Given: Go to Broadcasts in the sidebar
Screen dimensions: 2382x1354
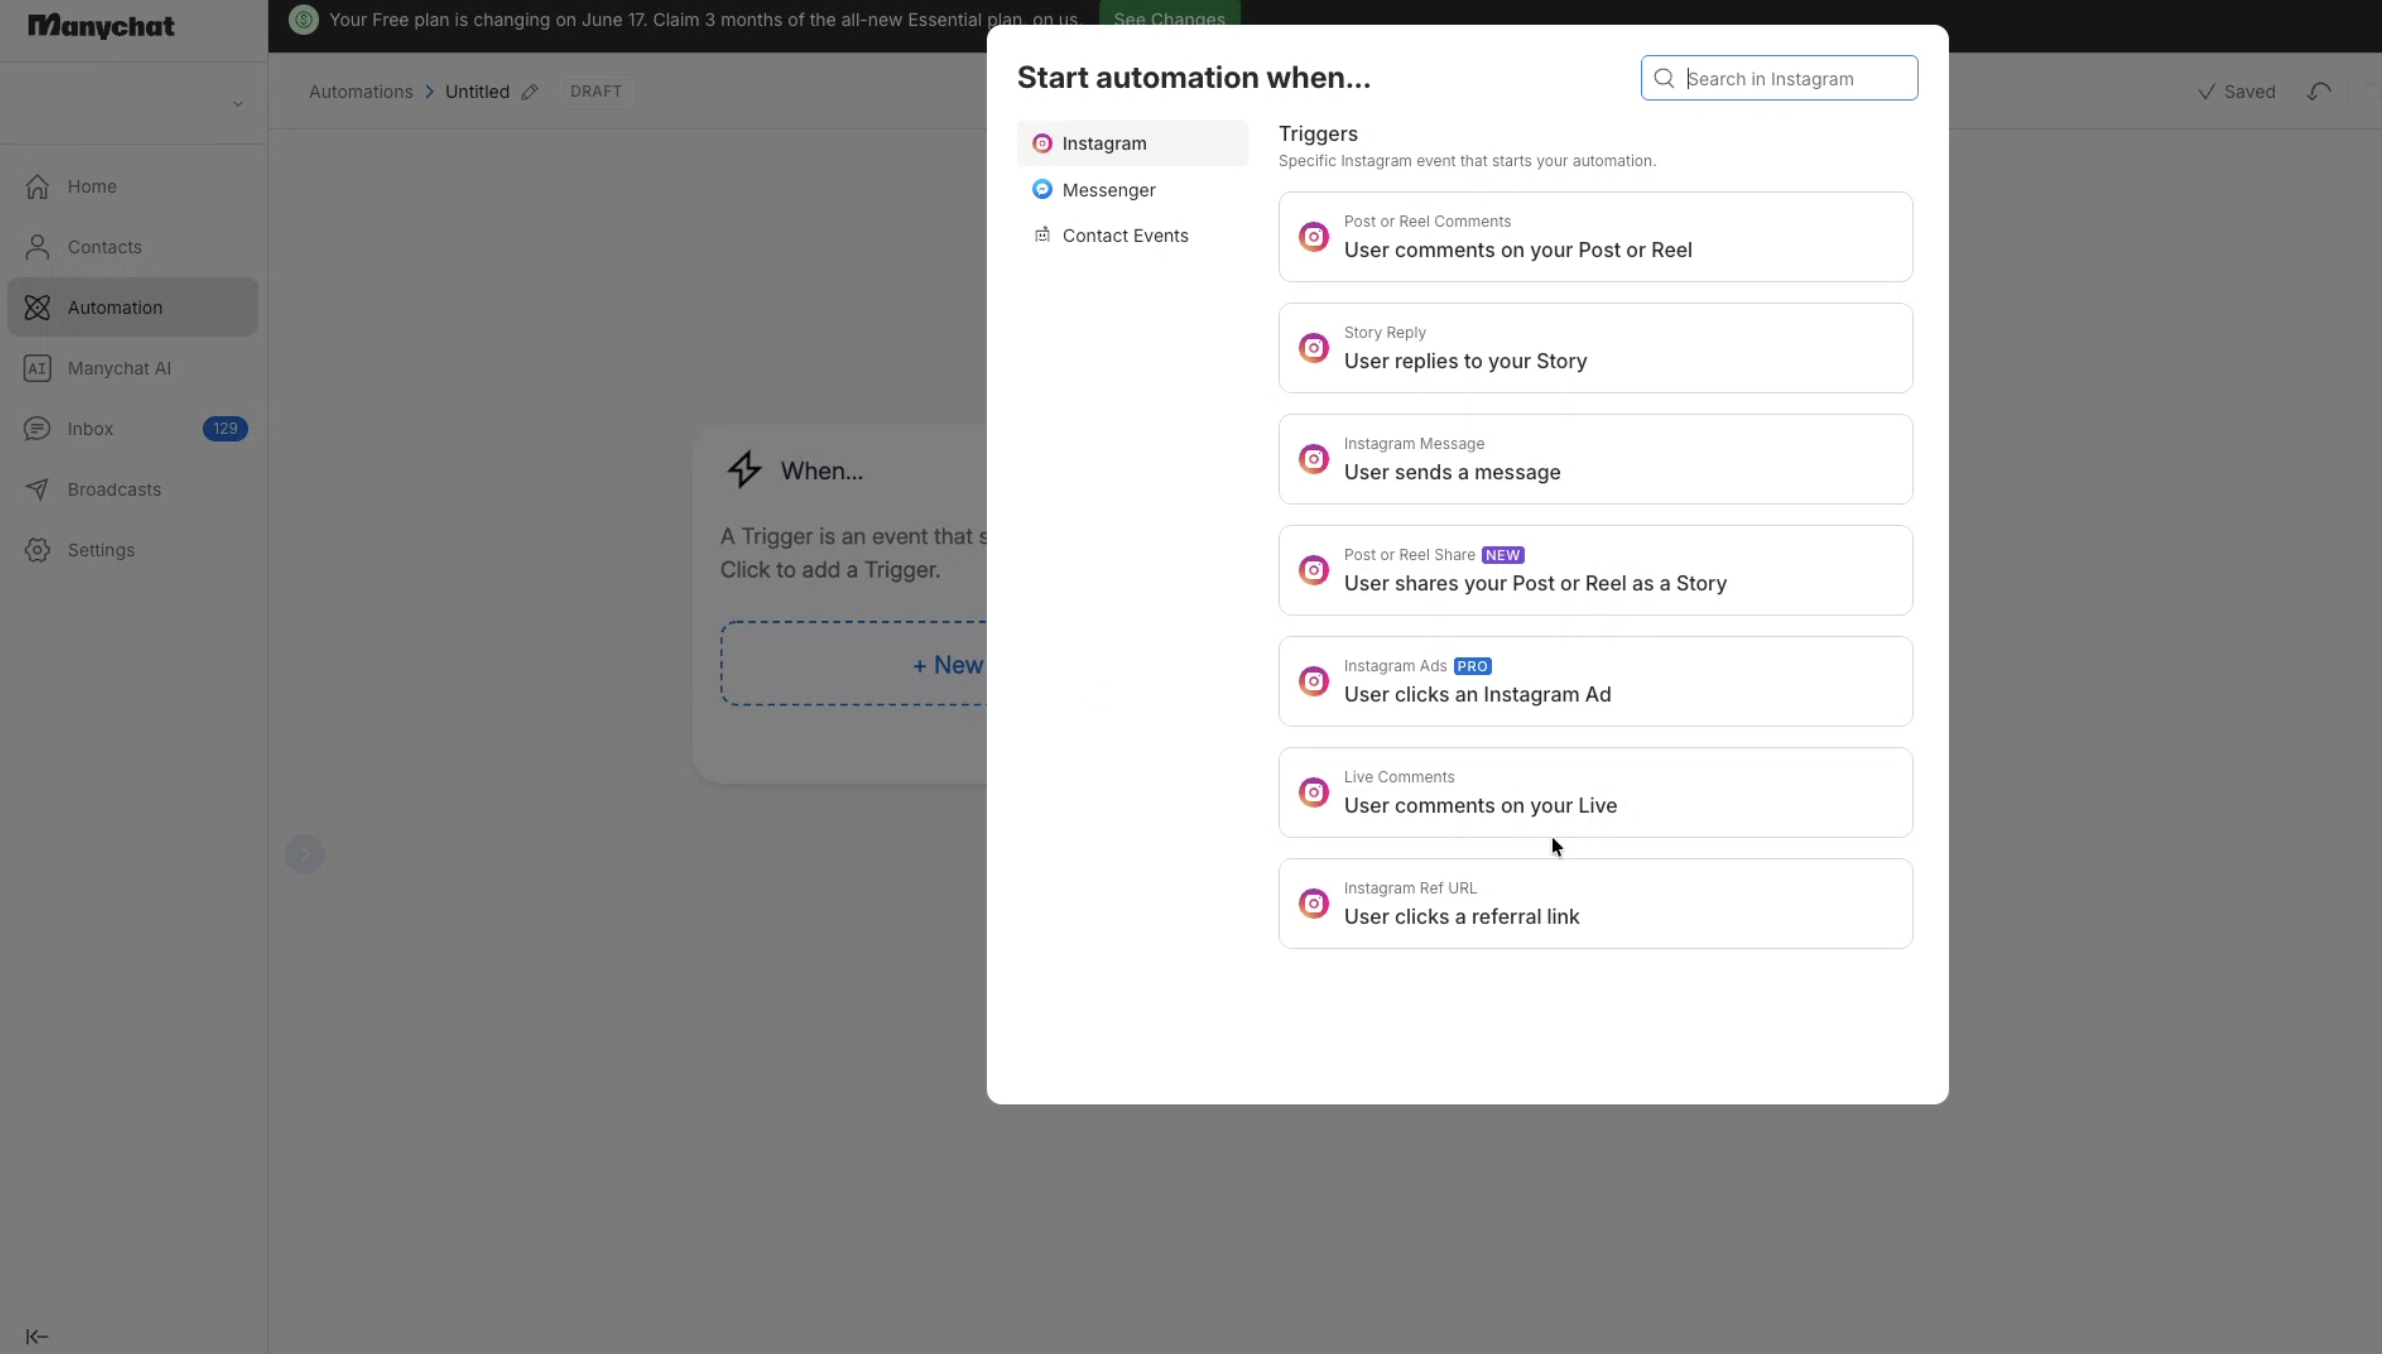Looking at the screenshot, I should click(x=132, y=489).
